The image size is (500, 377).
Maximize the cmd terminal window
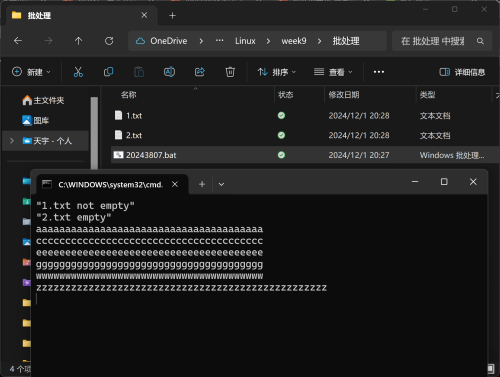(x=444, y=182)
